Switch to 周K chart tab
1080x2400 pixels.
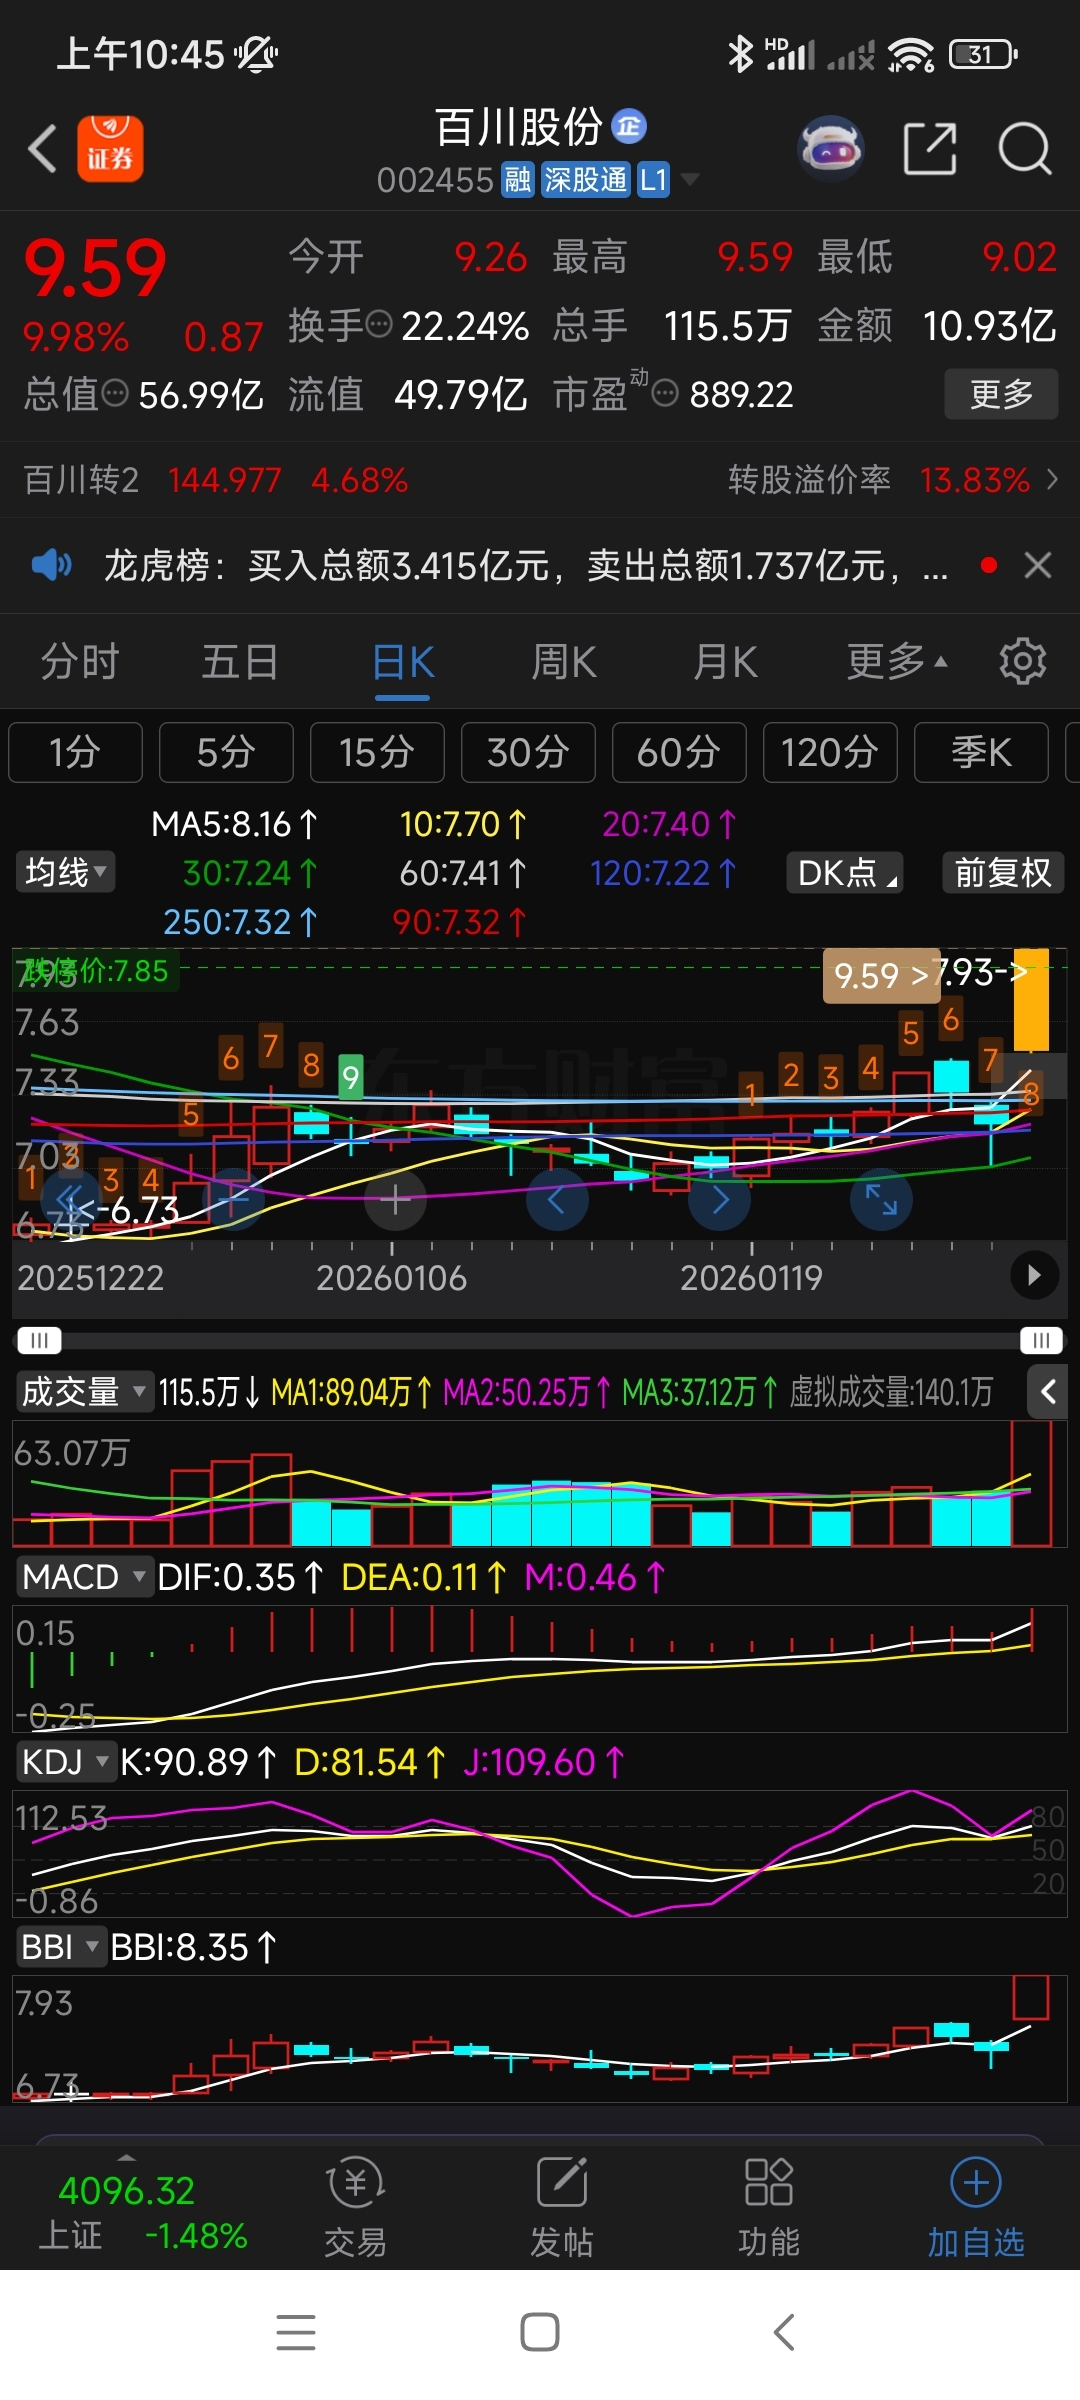point(564,662)
